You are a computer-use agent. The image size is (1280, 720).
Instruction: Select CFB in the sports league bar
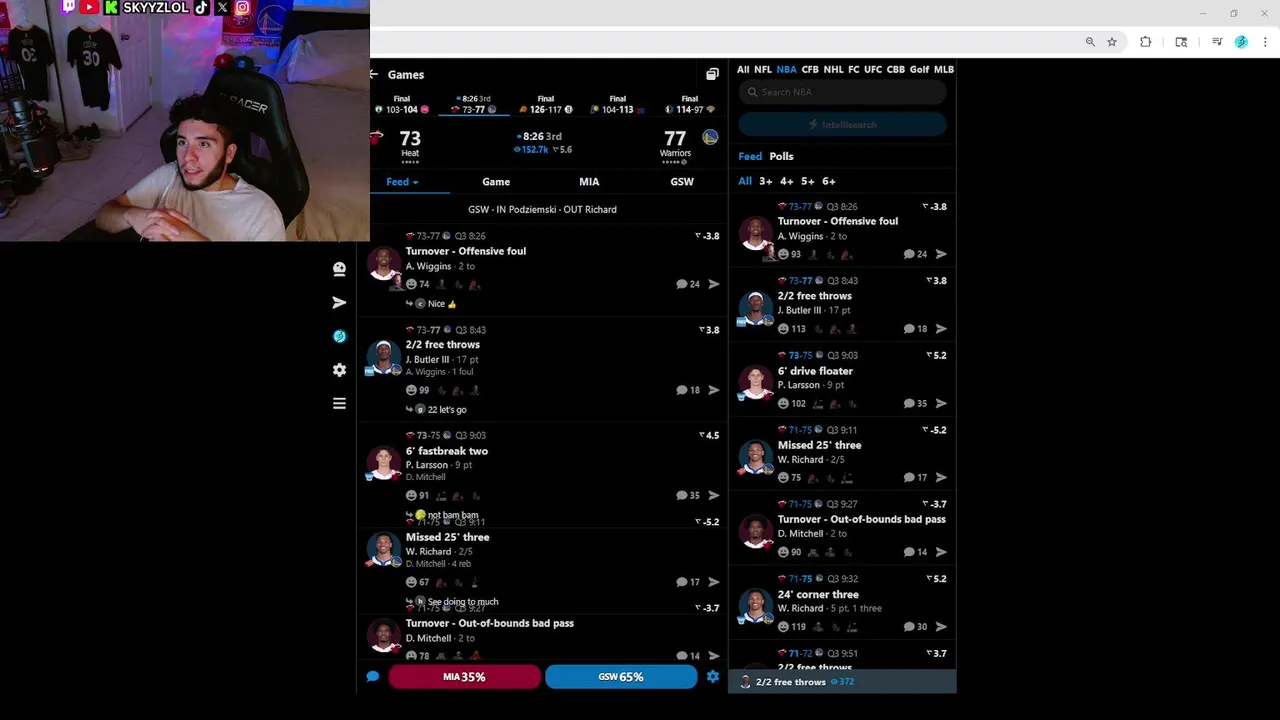point(810,70)
